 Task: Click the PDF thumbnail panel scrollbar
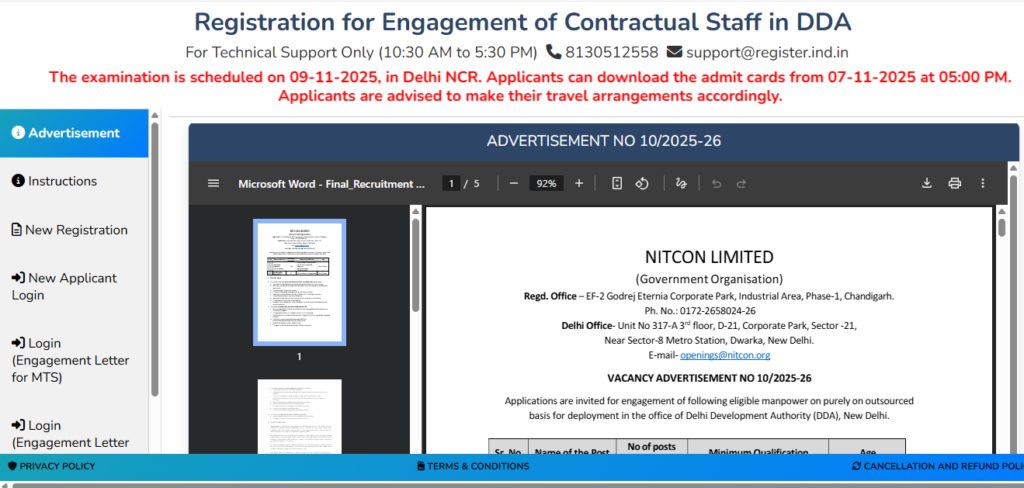pos(415,265)
